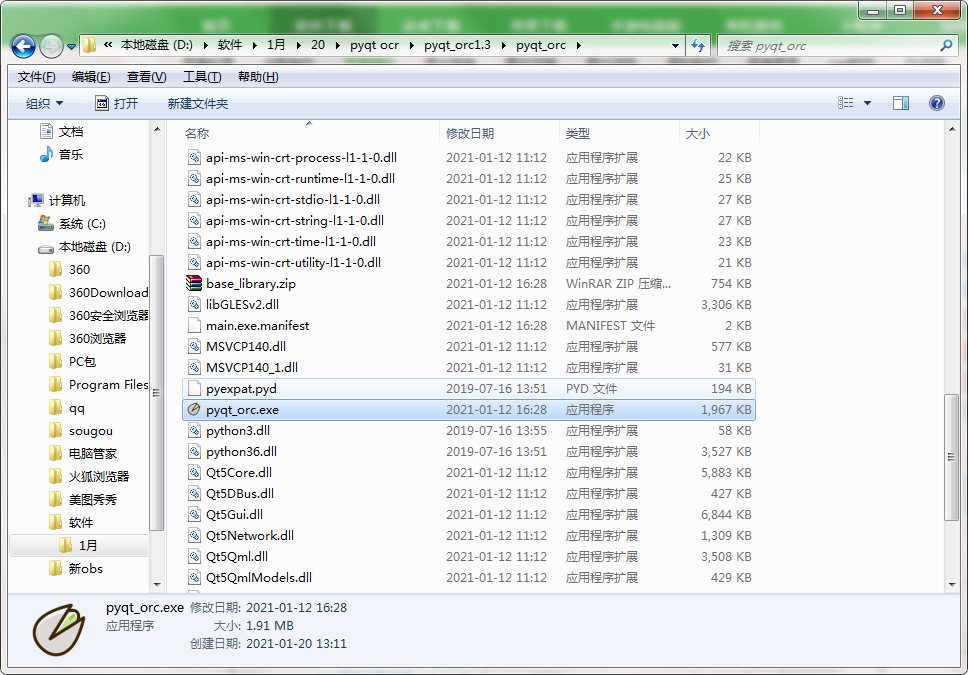Select MSVCP140_1.dll file name
The height and width of the screenshot is (675, 968).
252,367
